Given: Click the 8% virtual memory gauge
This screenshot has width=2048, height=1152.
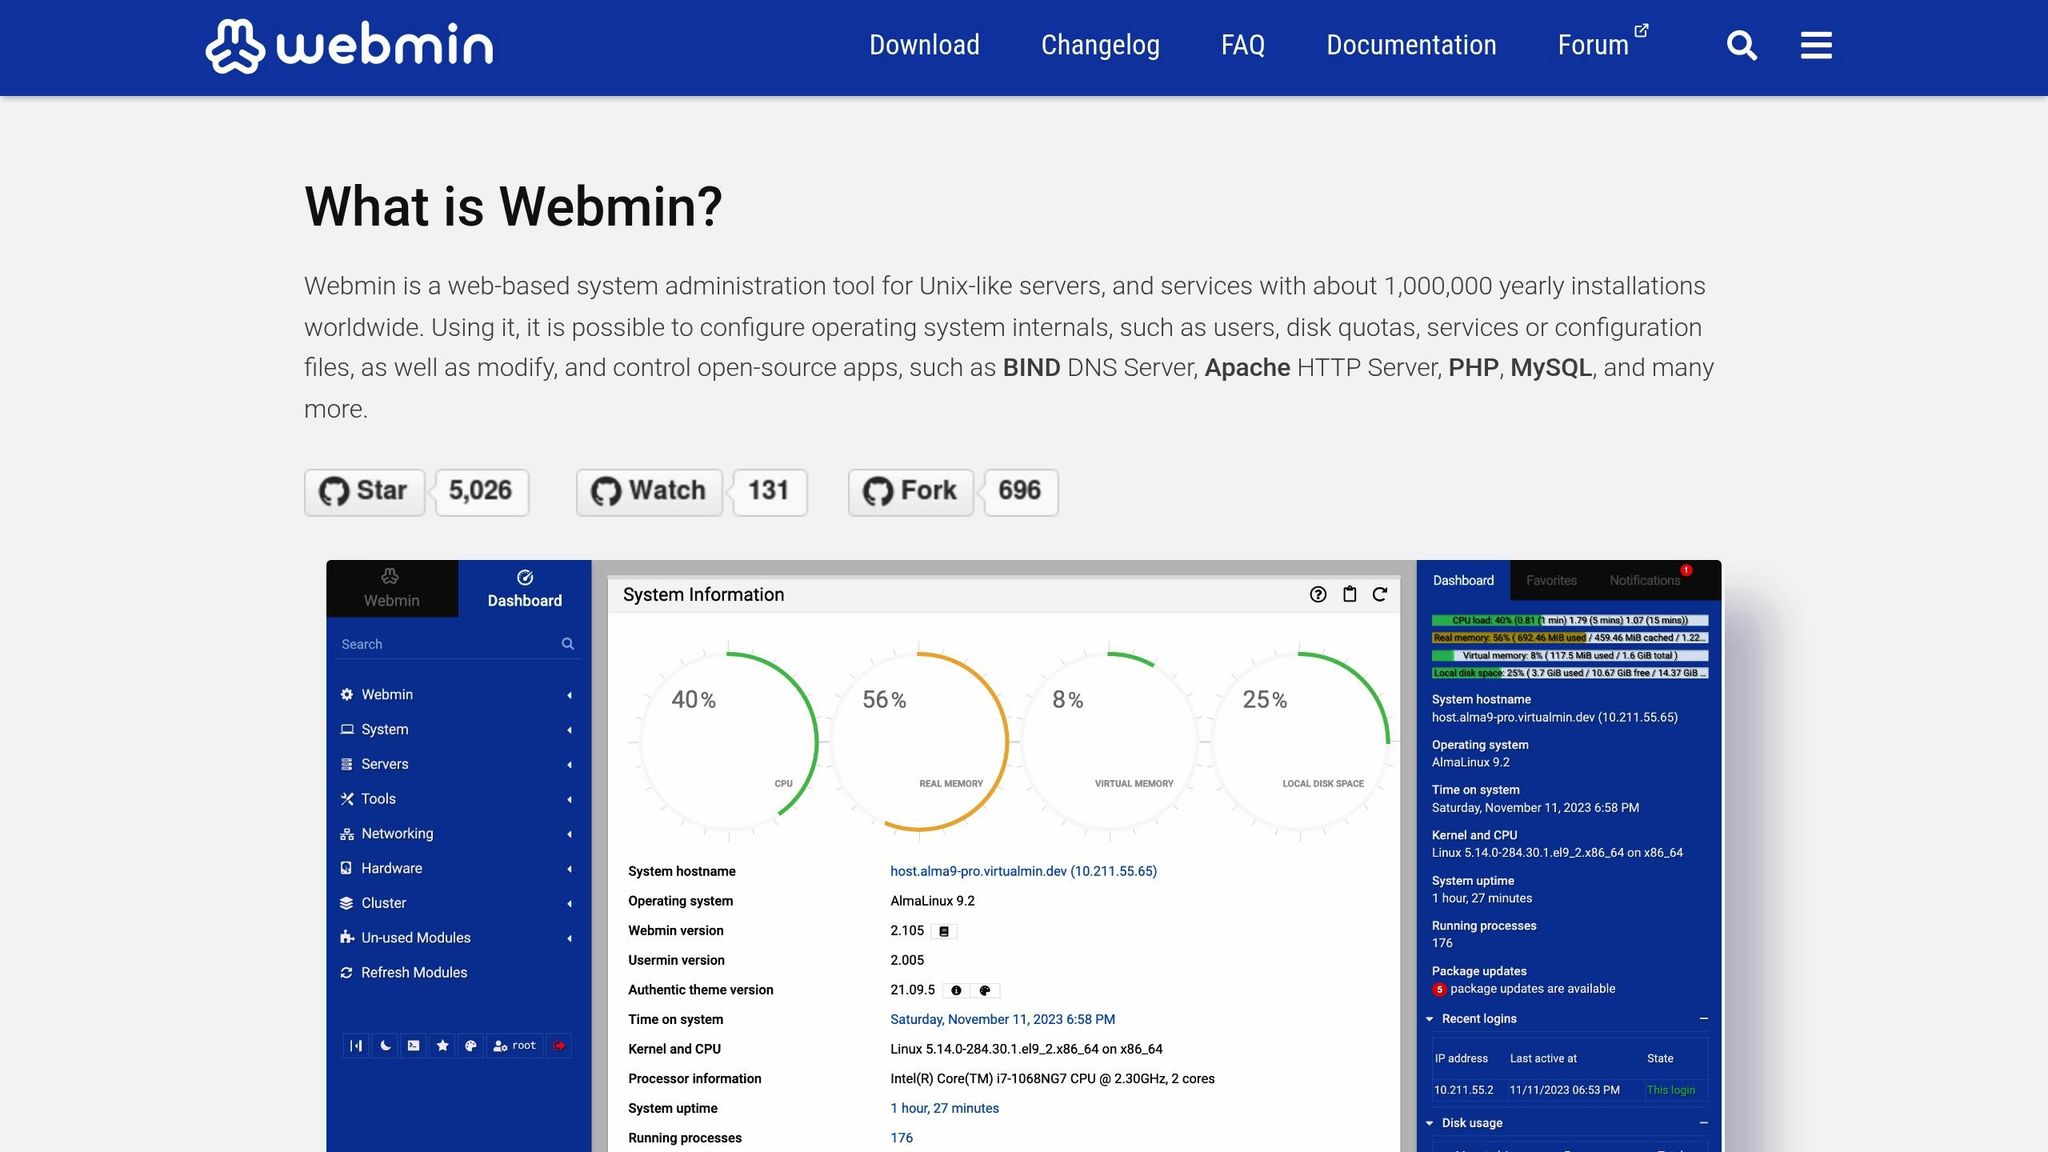Looking at the screenshot, I should pyautogui.click(x=1109, y=742).
